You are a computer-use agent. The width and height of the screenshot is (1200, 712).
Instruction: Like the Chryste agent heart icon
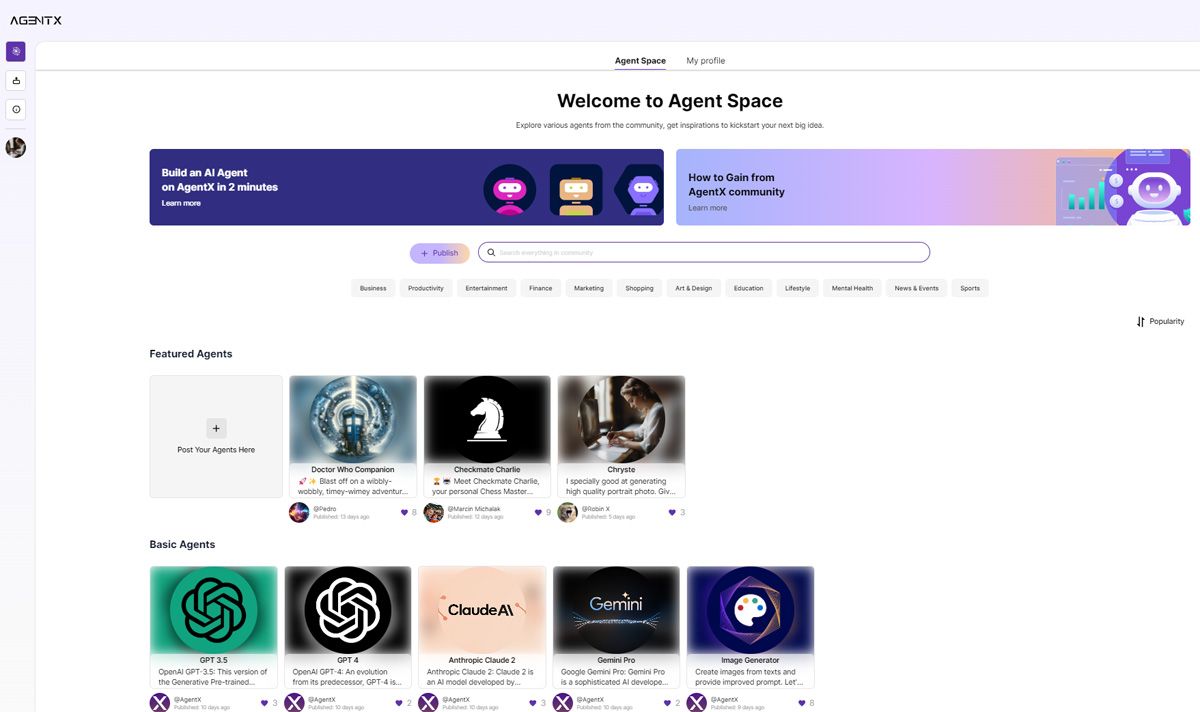(x=672, y=512)
